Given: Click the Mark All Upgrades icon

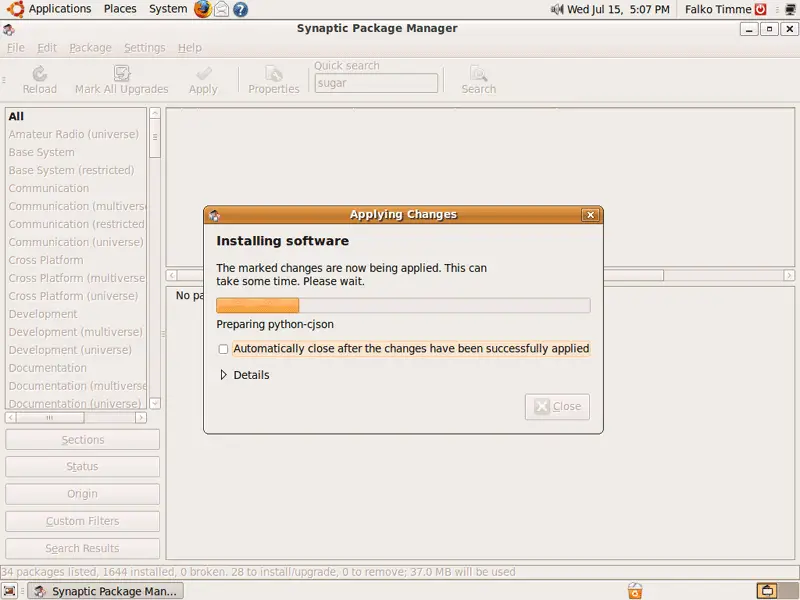Looking at the screenshot, I should [x=121, y=73].
